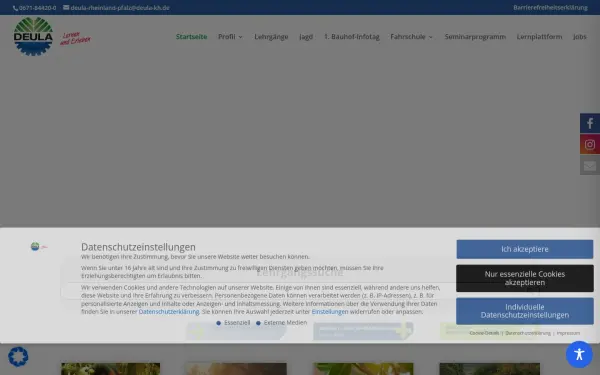Select the Externe Medien cookie category
Viewport: 600px width, 375px height.
pos(281,323)
